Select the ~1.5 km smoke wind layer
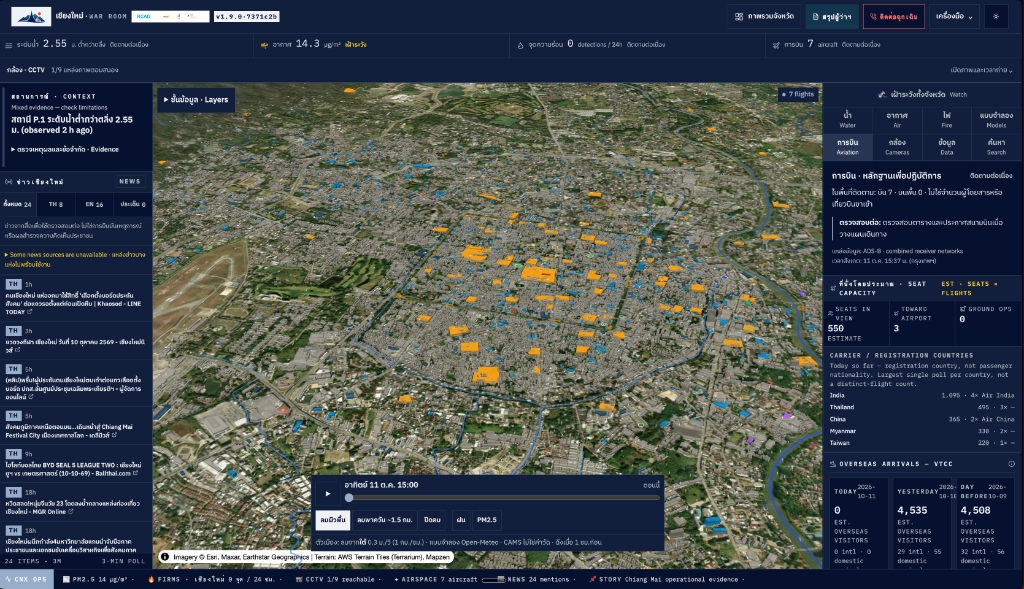 tap(385, 520)
